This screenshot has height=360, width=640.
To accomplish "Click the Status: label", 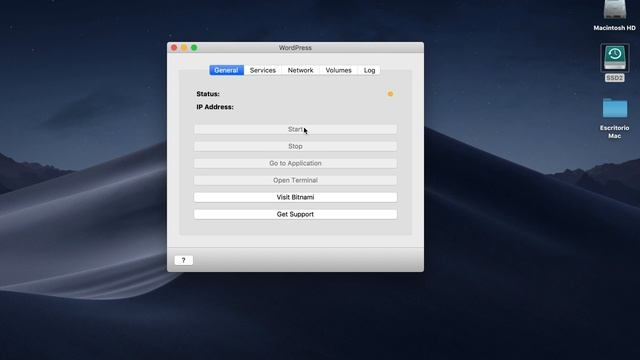I will (208, 94).
